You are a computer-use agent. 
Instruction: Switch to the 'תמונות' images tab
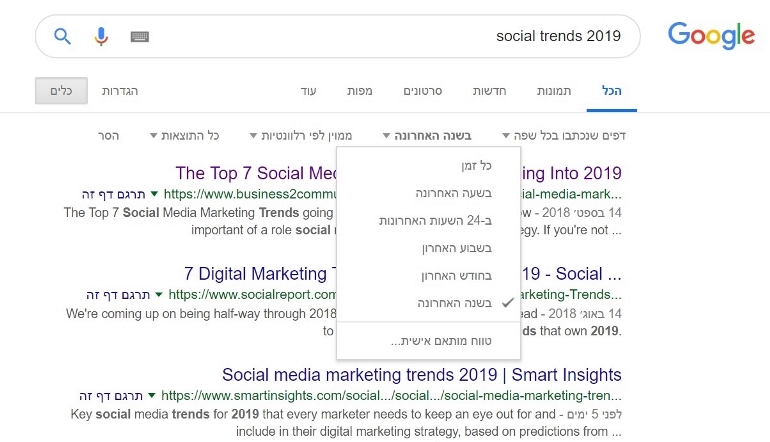[x=554, y=91]
